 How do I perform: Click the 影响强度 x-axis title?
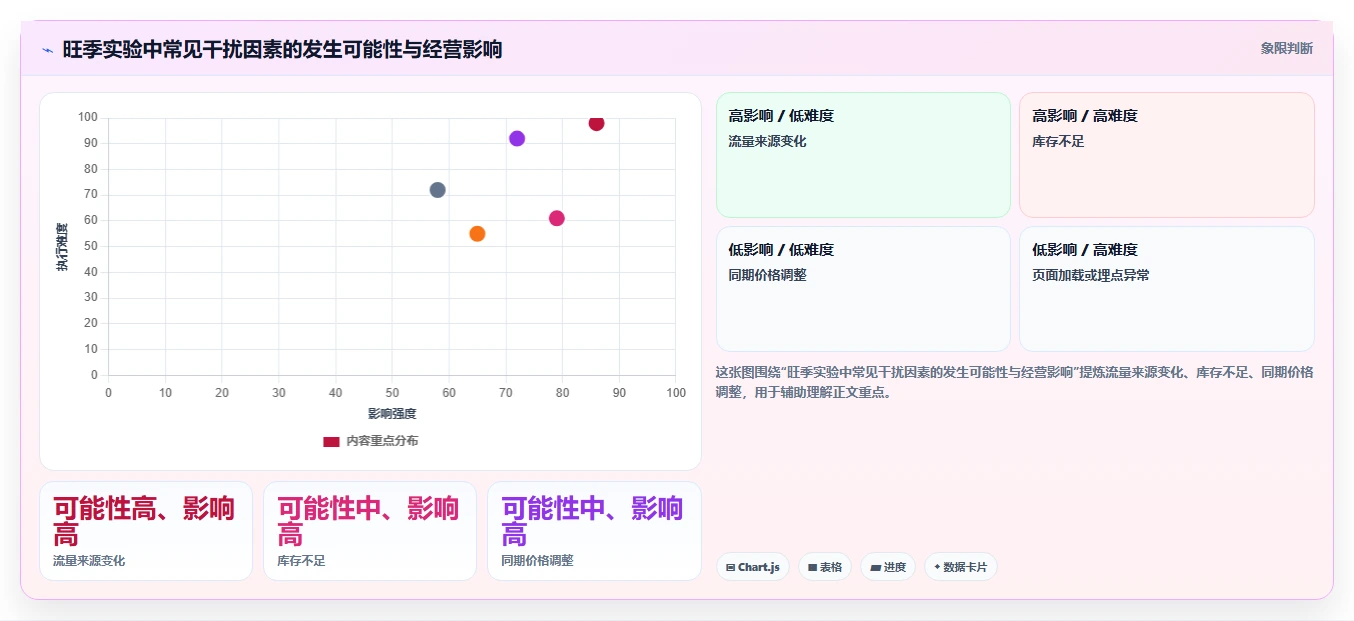(392, 413)
